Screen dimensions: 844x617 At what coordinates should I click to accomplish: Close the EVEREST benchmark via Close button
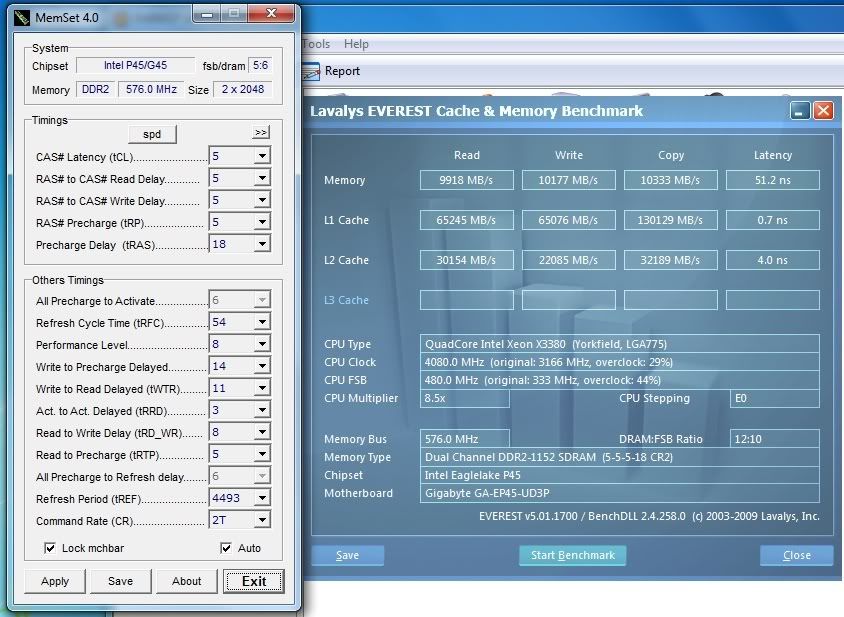(x=797, y=556)
